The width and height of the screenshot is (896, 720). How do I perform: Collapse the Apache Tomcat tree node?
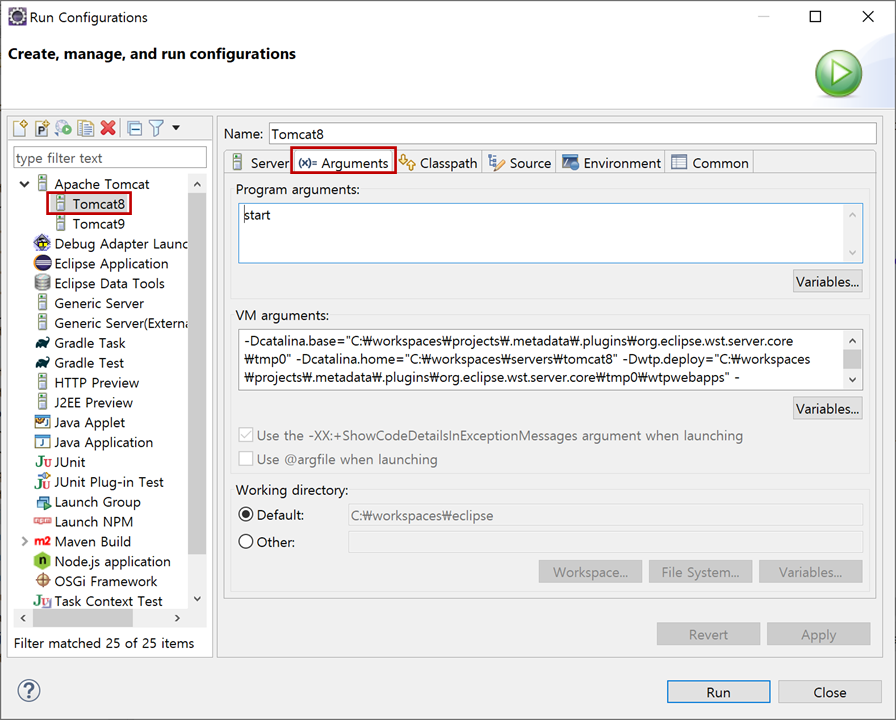[25, 184]
